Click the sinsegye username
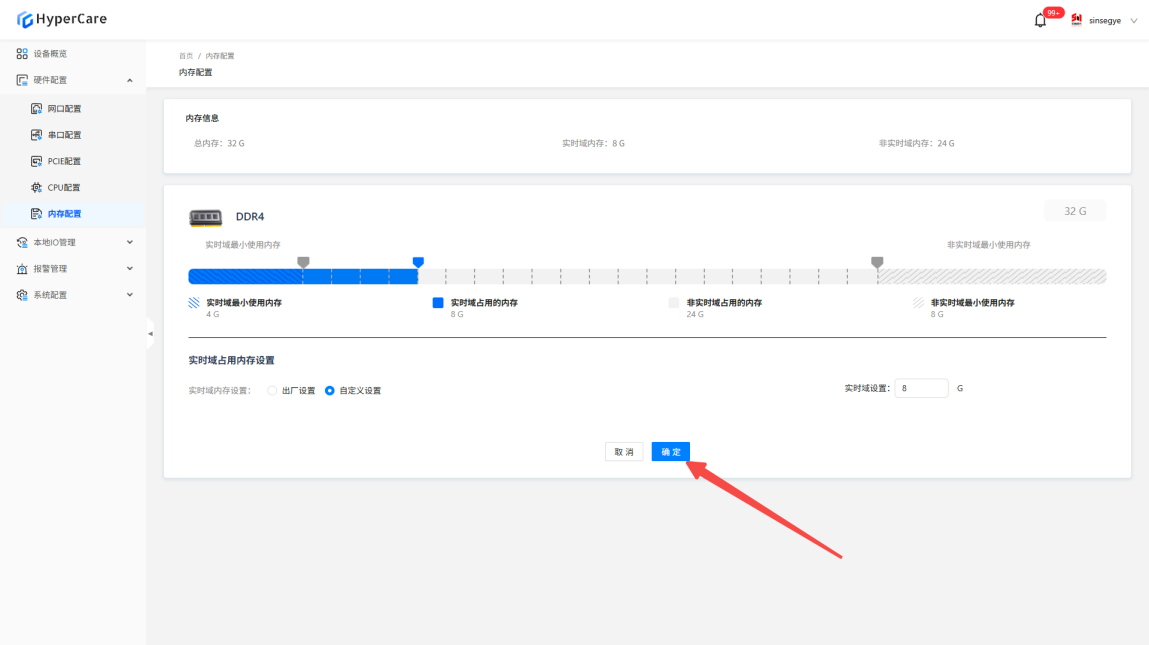The height and width of the screenshot is (645, 1149). click(1104, 21)
